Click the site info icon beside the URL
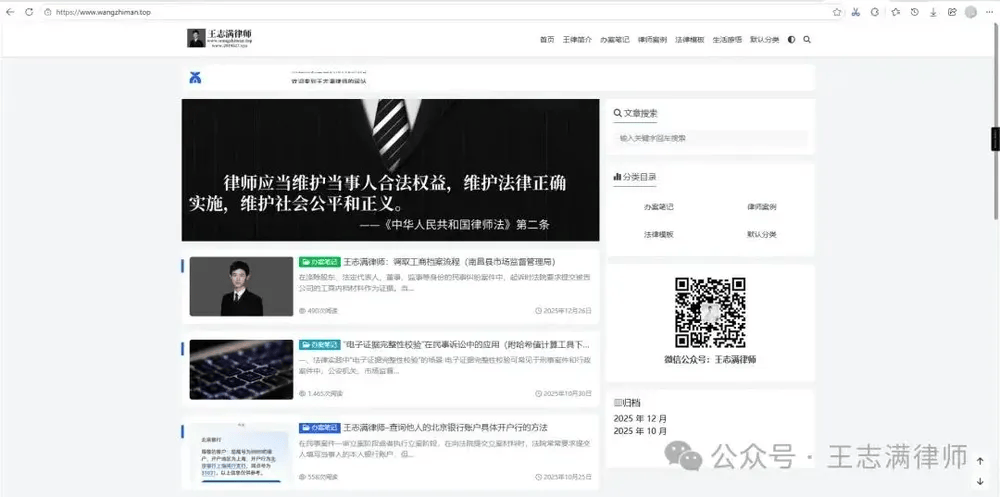 coord(48,12)
